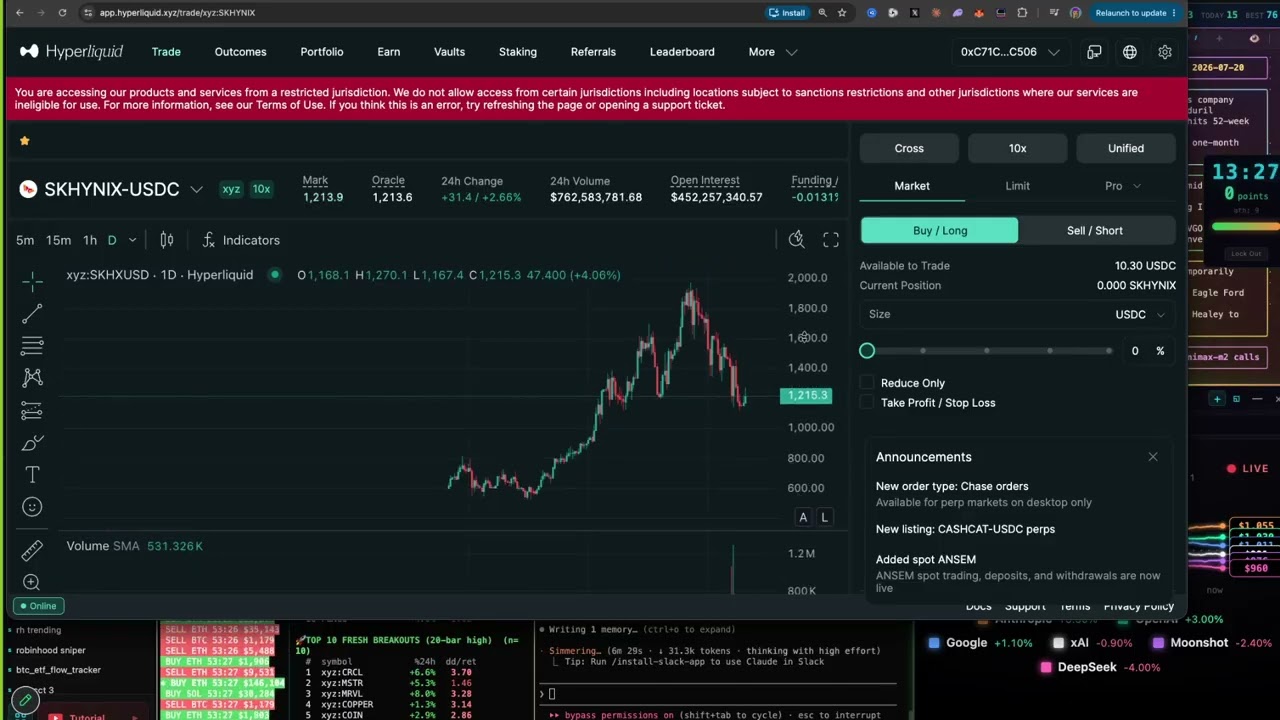
Task: Navigate to the Vaults page
Action: (x=449, y=52)
